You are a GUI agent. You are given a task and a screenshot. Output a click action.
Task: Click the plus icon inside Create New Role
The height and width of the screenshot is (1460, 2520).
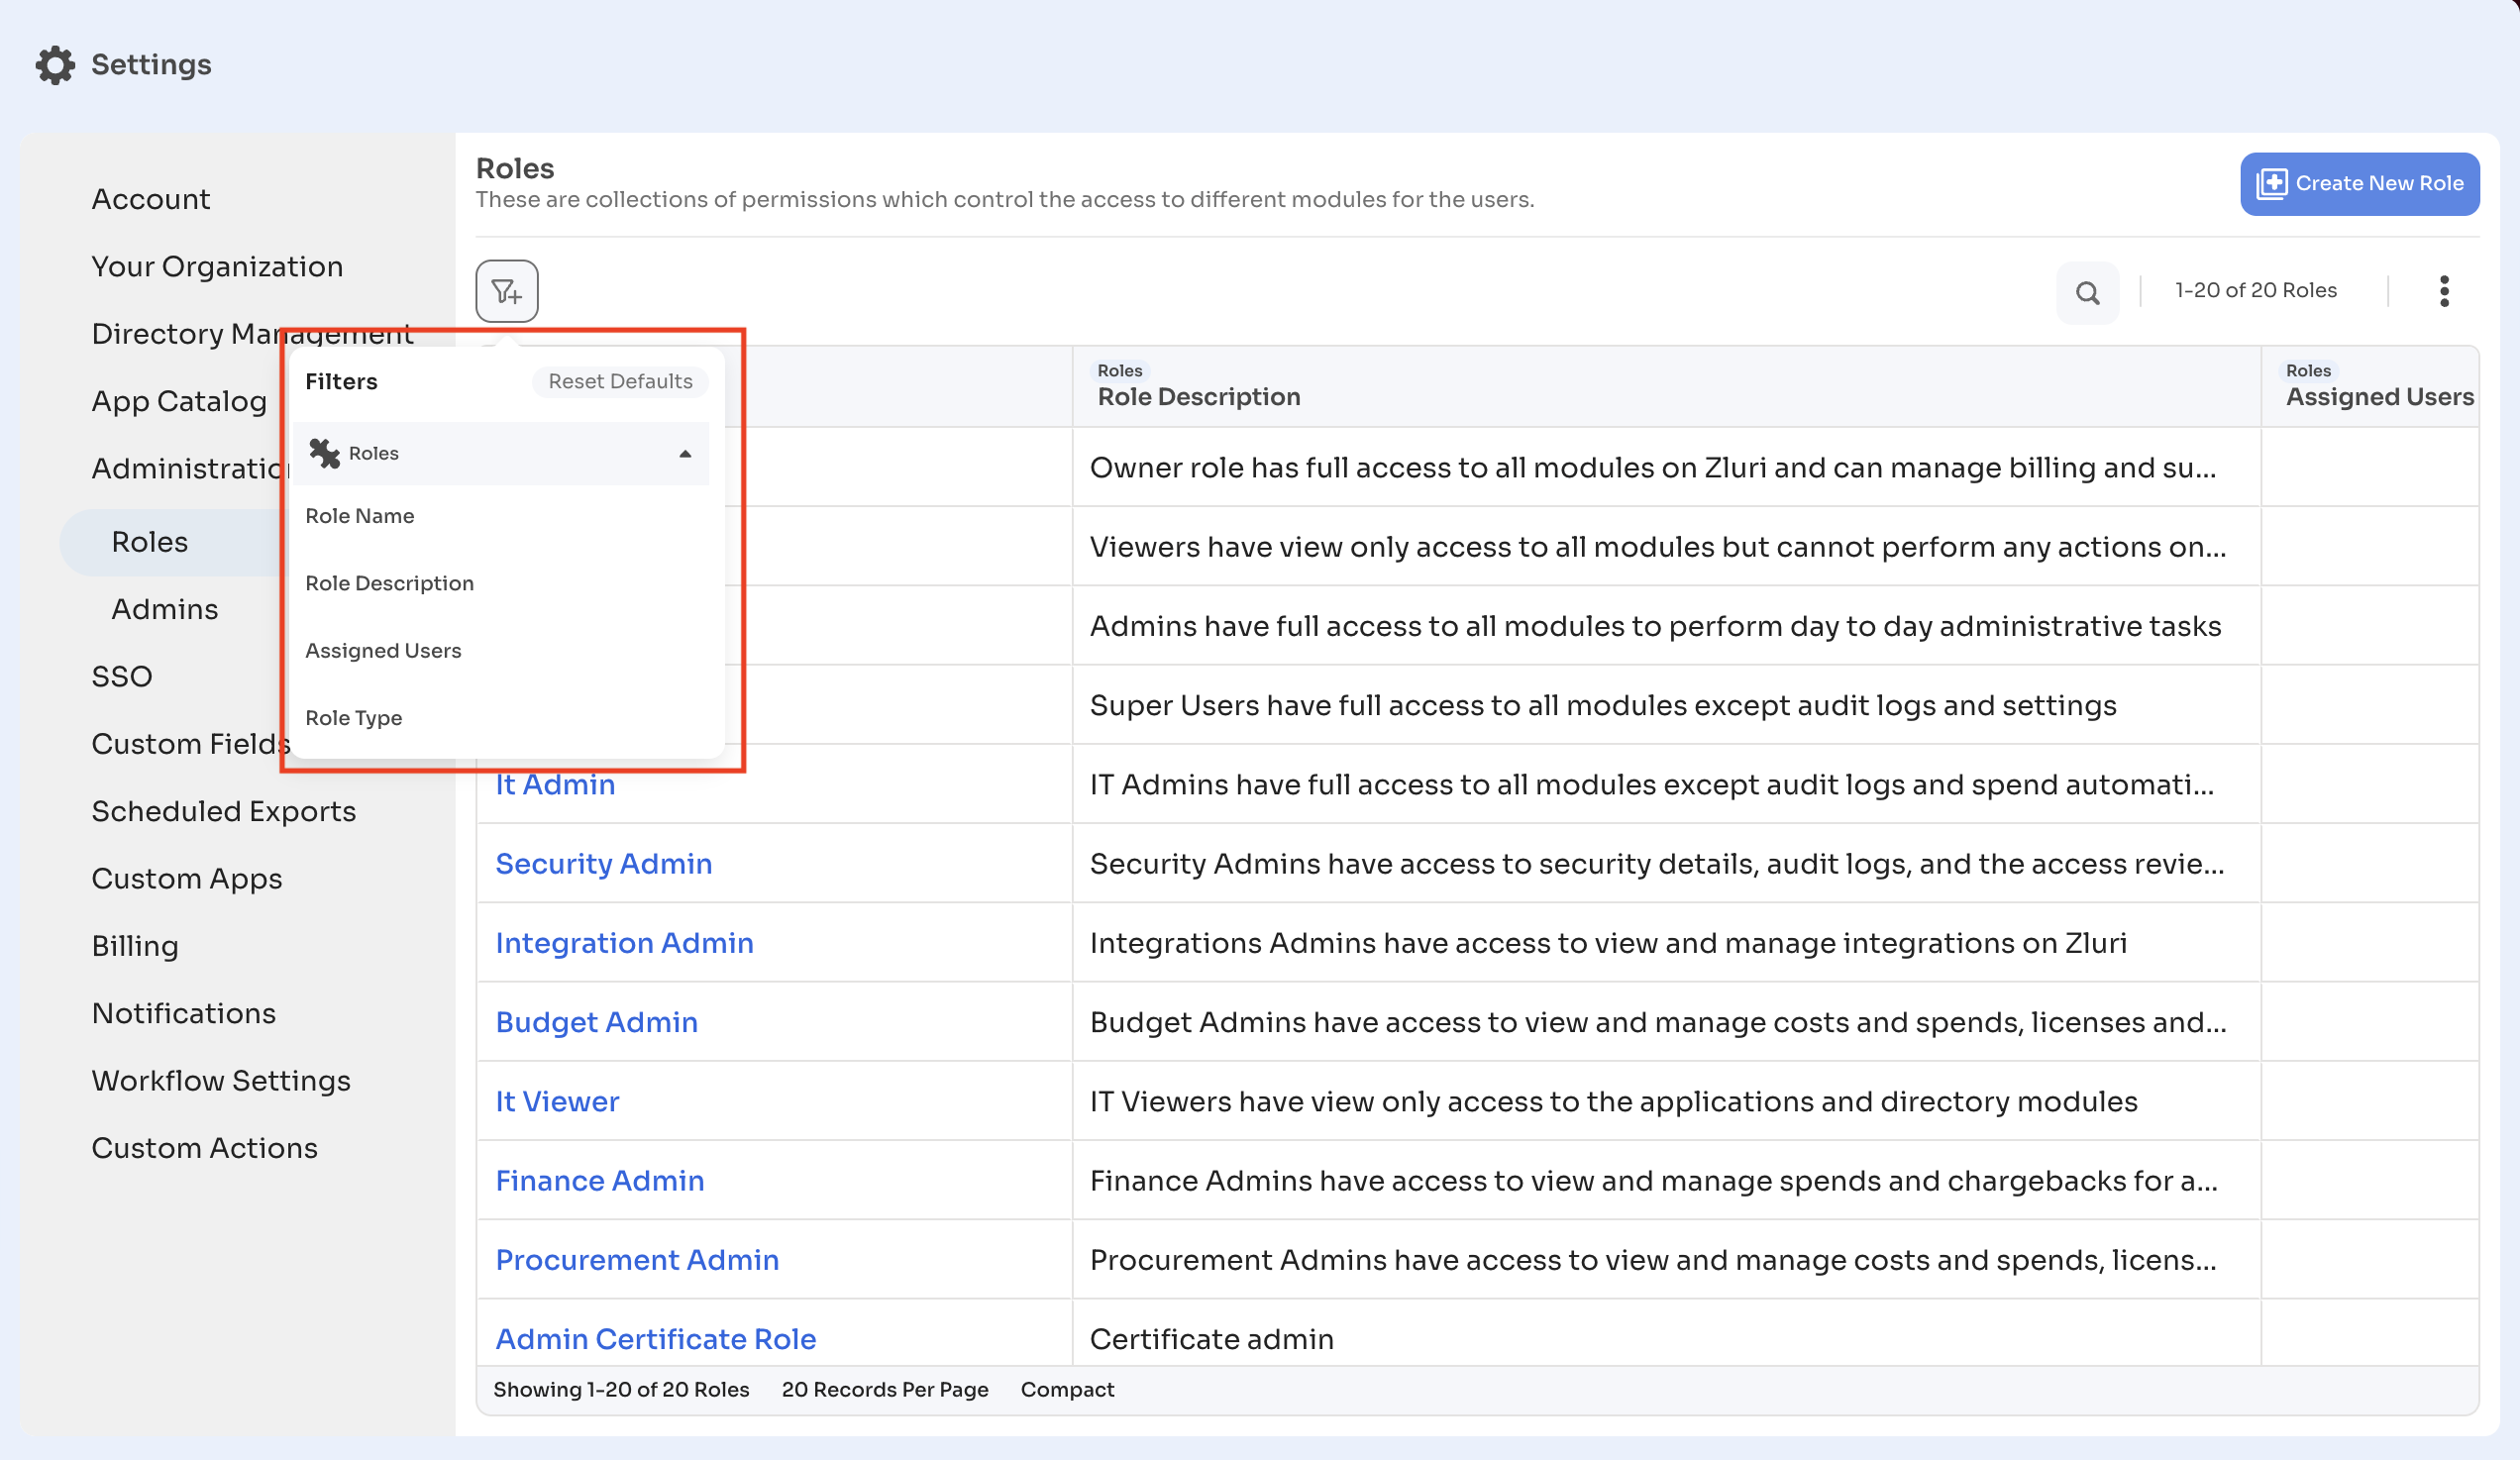(2272, 183)
